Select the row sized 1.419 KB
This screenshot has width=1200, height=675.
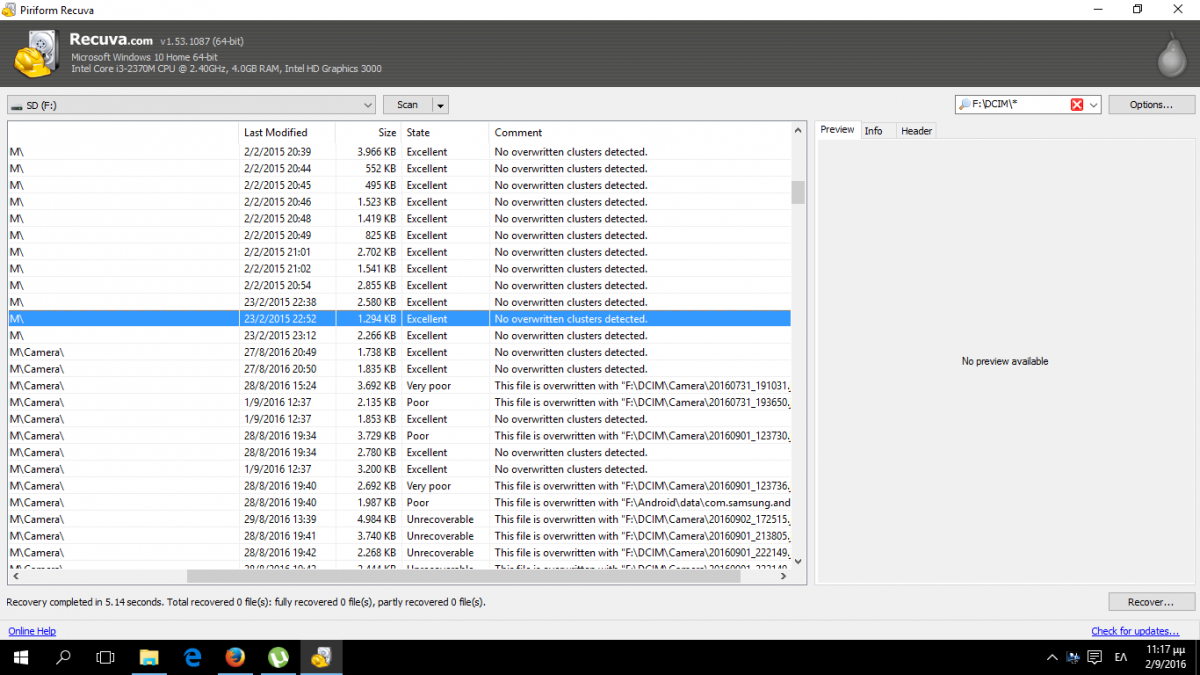tap(399, 219)
